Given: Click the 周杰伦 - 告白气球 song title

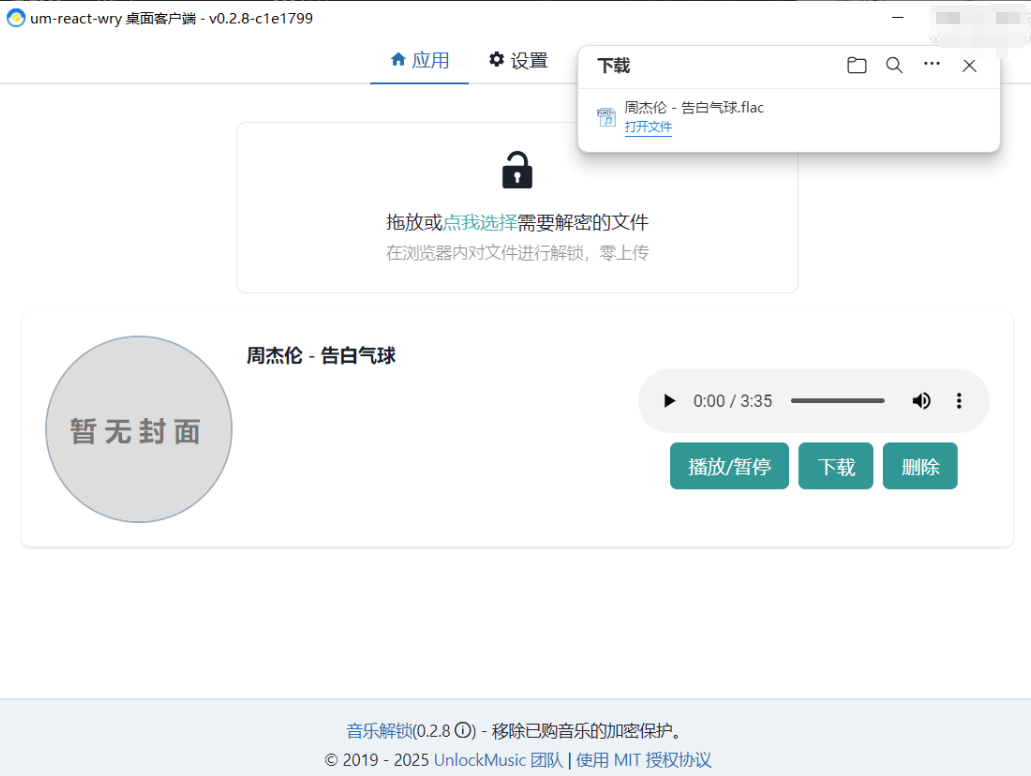Looking at the screenshot, I should coord(321,356).
